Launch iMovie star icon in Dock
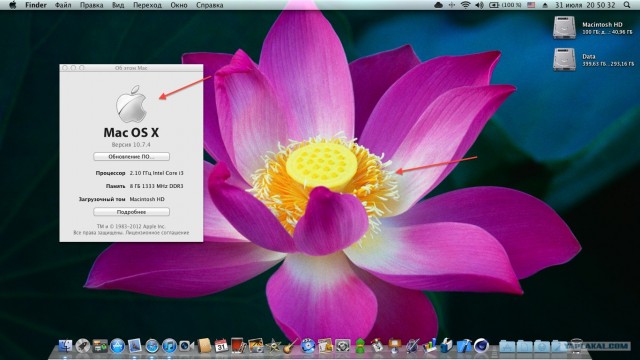Image resolution: width=640 pixels, height=360 pixels. tap(273, 346)
